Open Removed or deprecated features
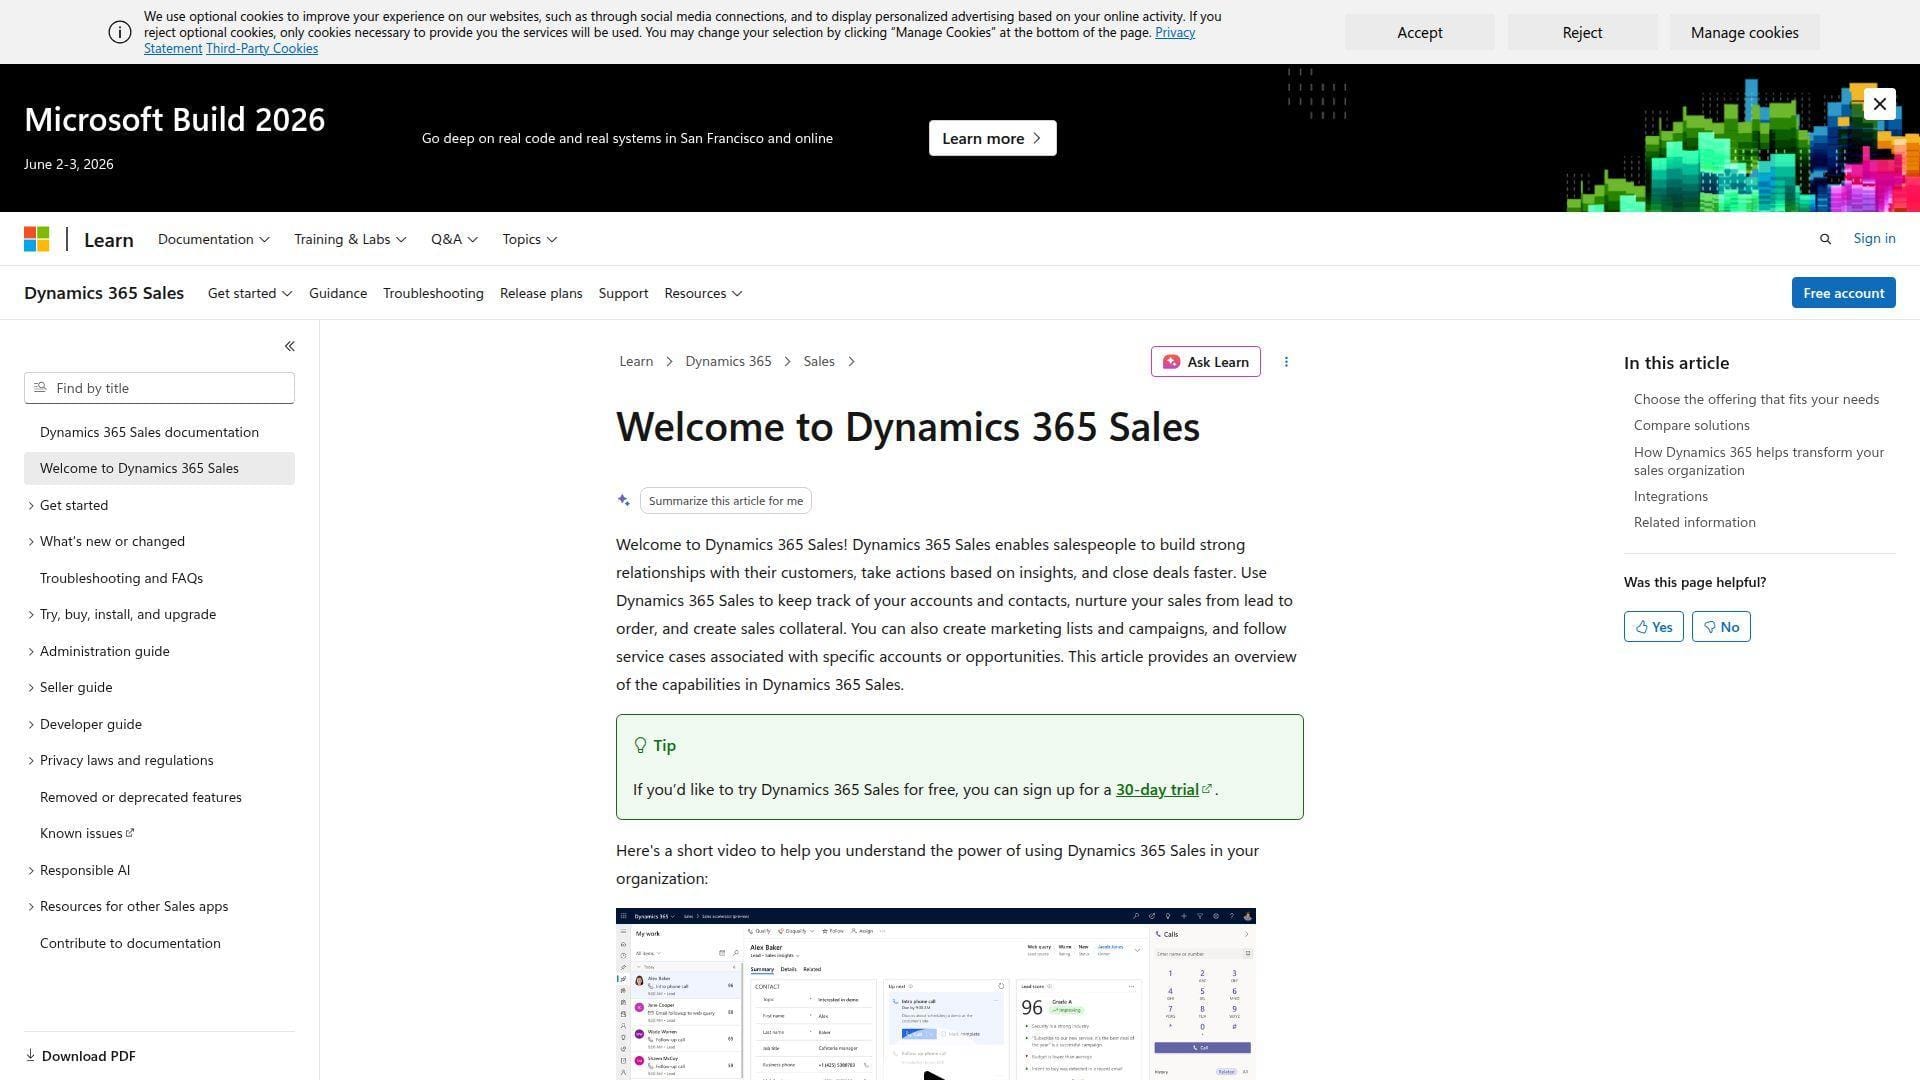The width and height of the screenshot is (1920, 1080). click(x=159, y=797)
